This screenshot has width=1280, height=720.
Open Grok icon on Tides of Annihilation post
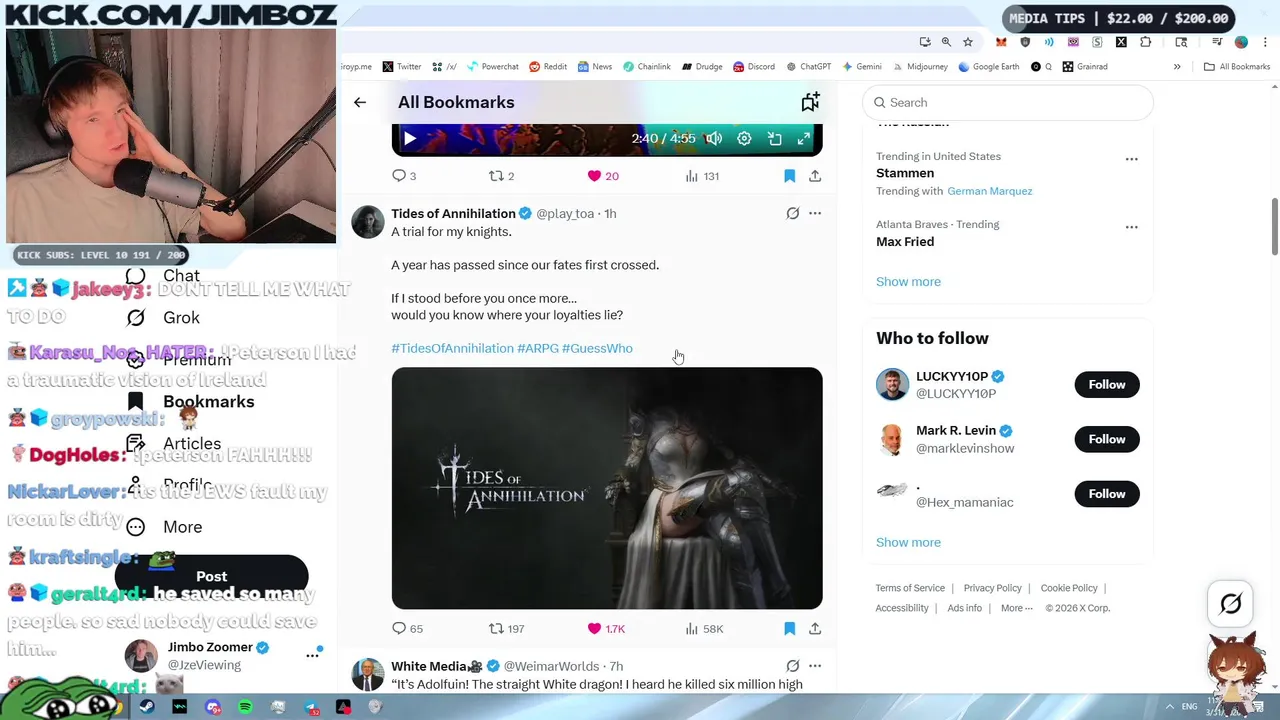pos(793,213)
